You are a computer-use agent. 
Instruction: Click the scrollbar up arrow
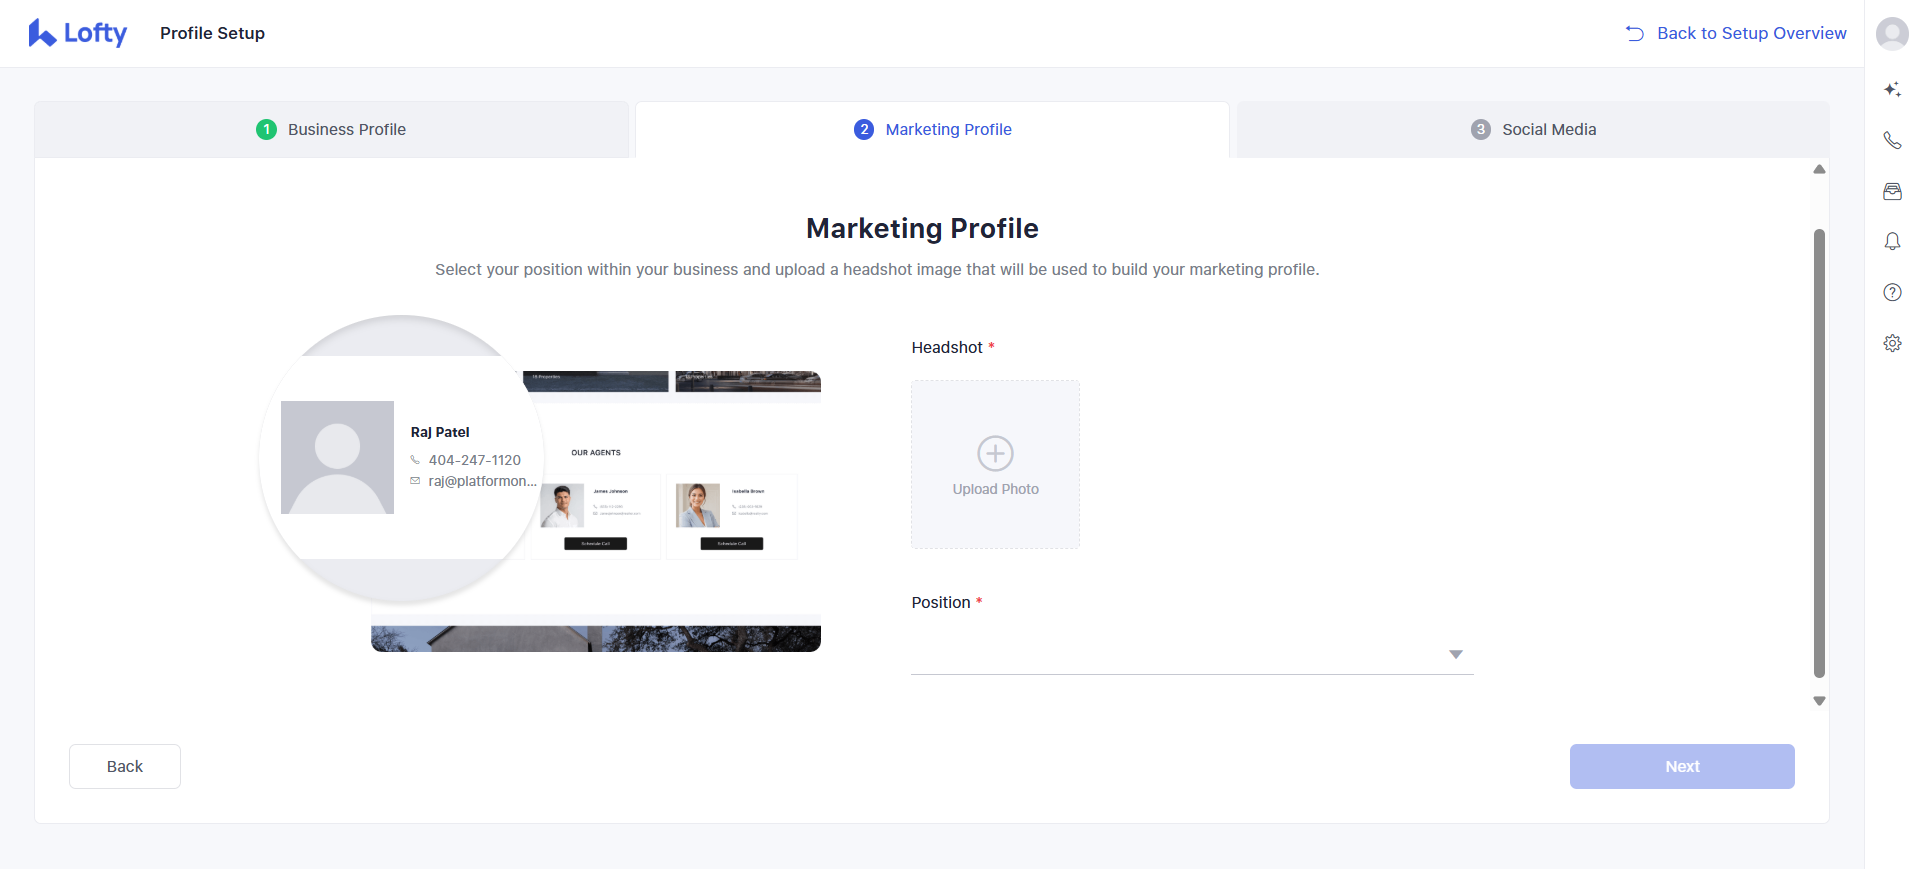[x=1819, y=170]
